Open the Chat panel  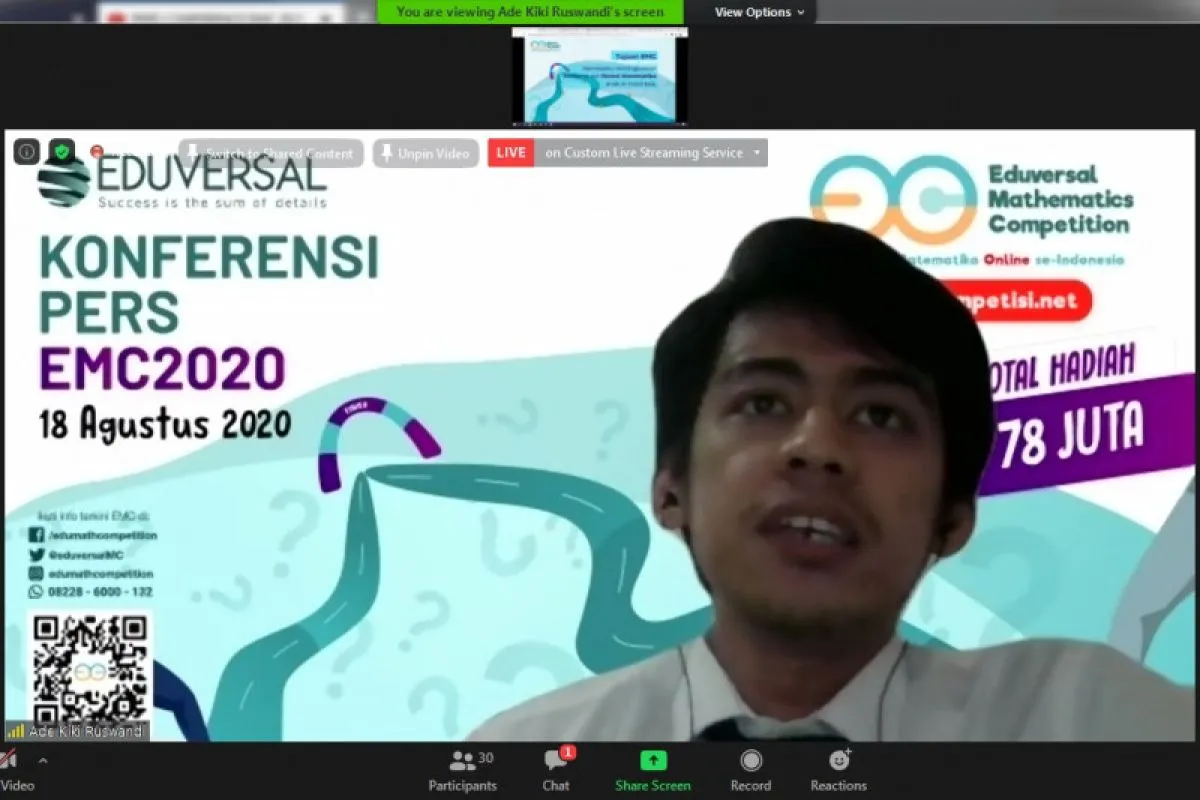556,771
